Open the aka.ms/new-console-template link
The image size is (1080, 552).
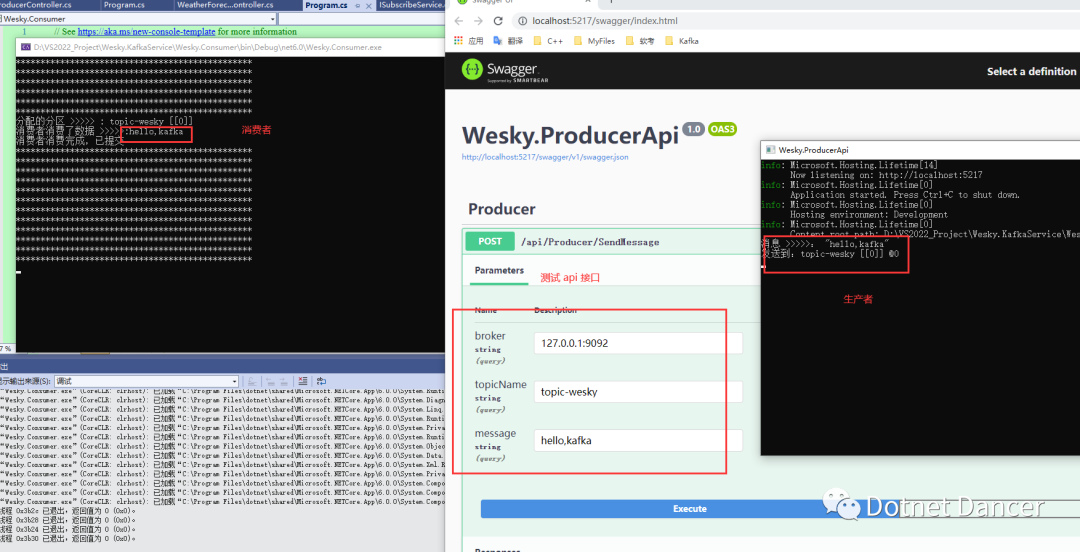[147, 32]
